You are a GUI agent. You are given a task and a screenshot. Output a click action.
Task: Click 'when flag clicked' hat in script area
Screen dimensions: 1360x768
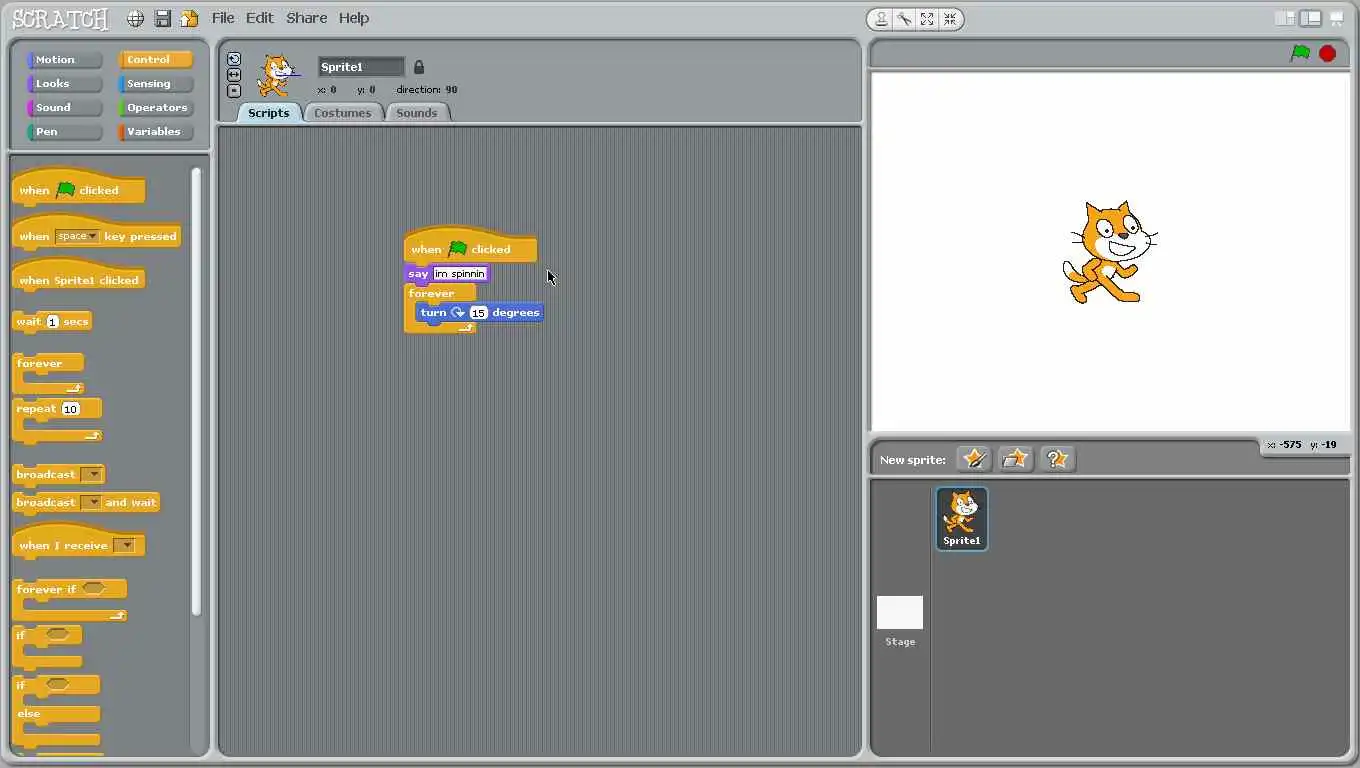[x=470, y=246]
